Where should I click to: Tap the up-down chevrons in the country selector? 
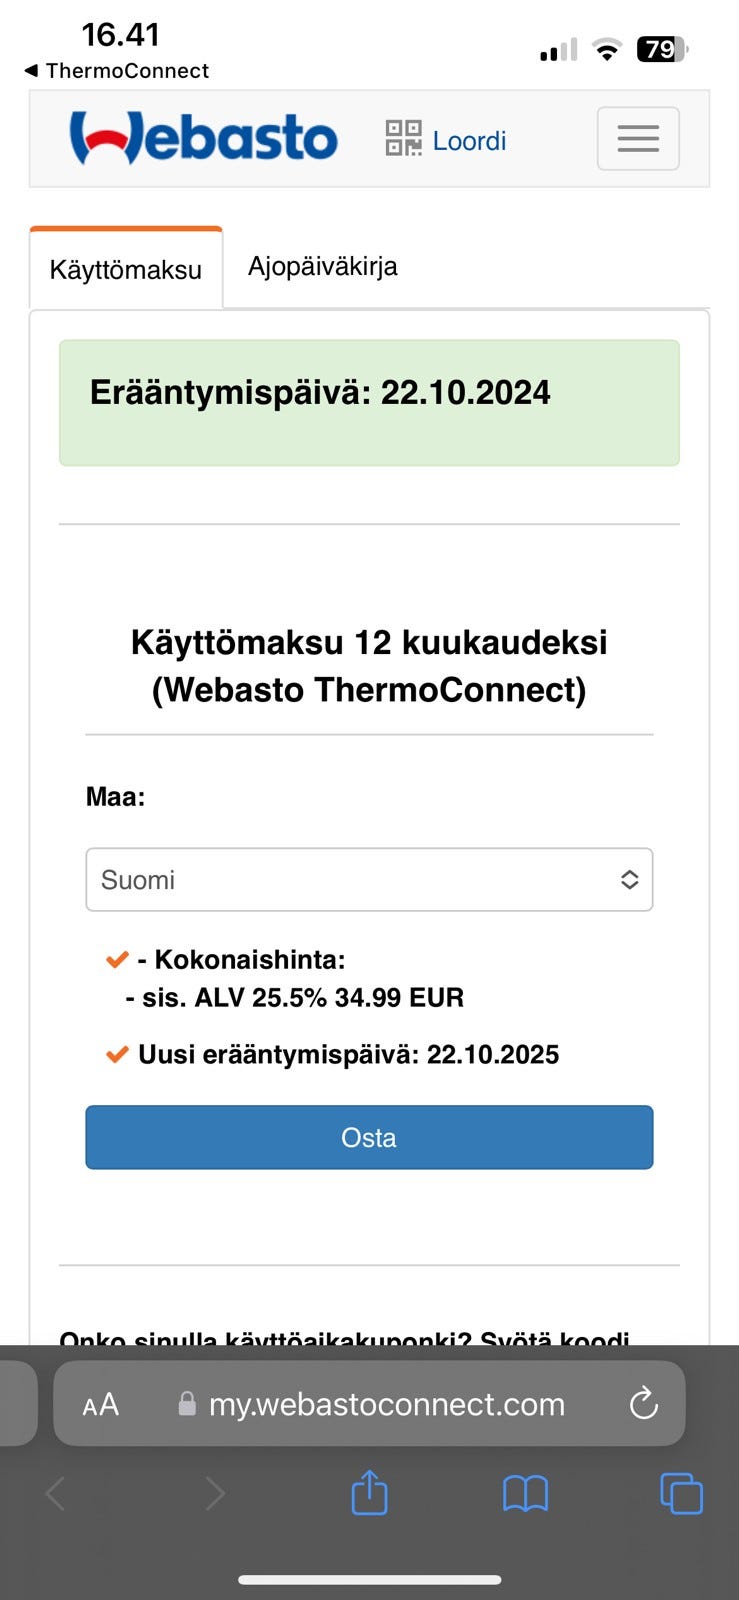(629, 879)
